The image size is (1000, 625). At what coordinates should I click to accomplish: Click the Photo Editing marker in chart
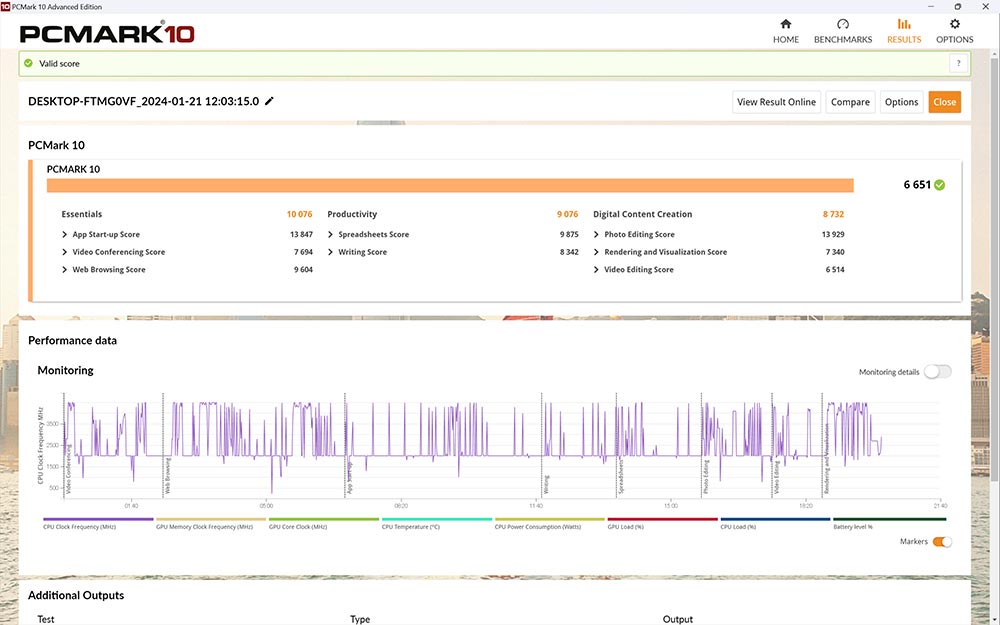707,477
